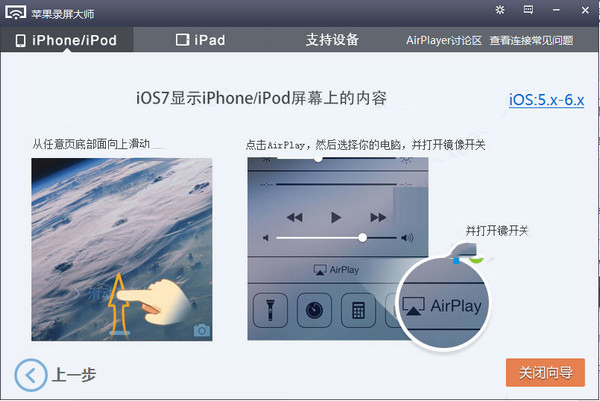
Task: Switch to the iPad tab
Action: 201,40
